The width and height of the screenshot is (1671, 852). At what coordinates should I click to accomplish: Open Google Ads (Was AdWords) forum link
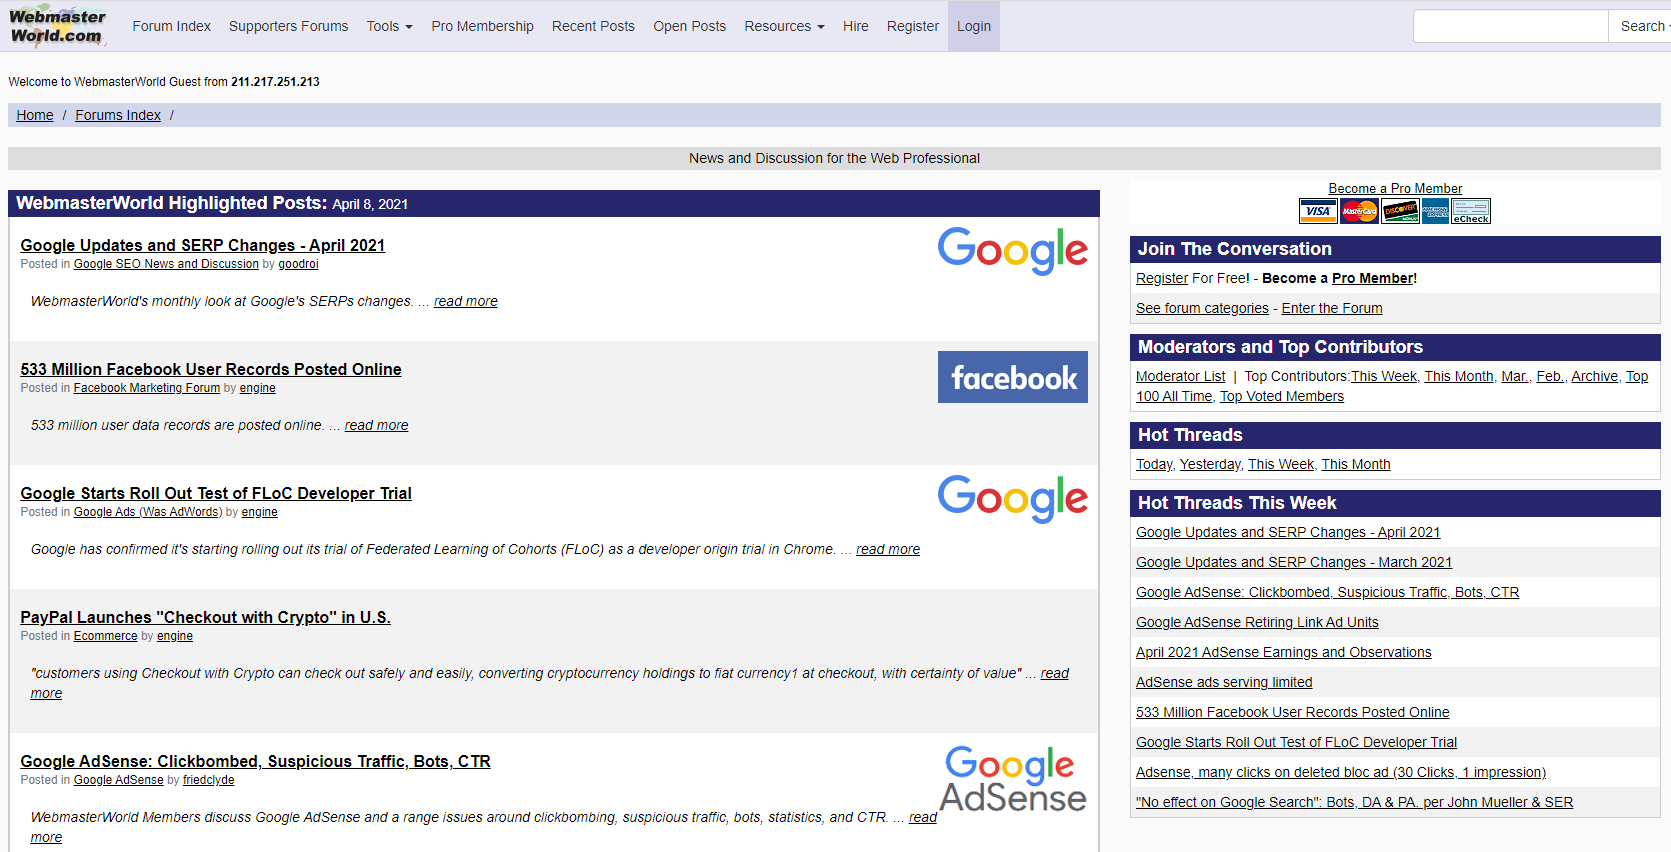[148, 512]
